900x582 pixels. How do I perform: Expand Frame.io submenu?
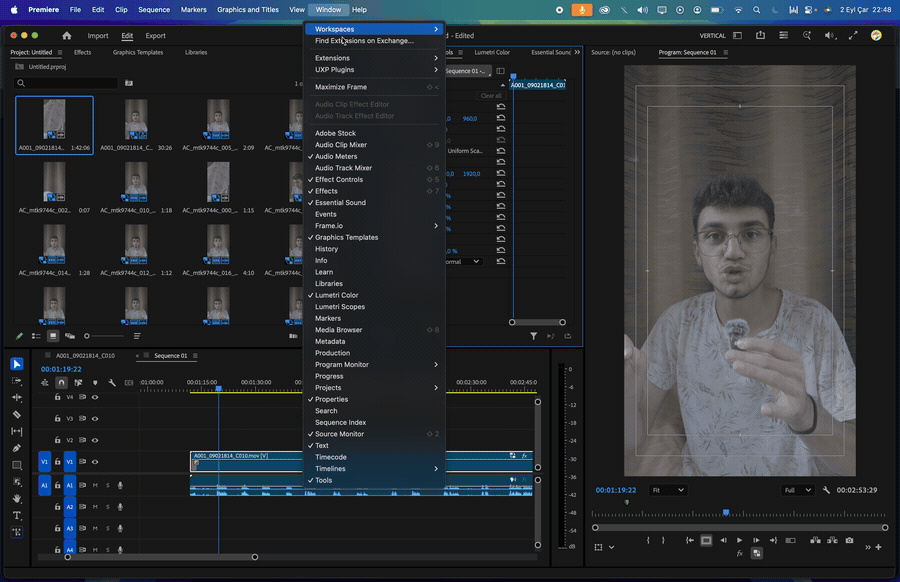click(374, 226)
